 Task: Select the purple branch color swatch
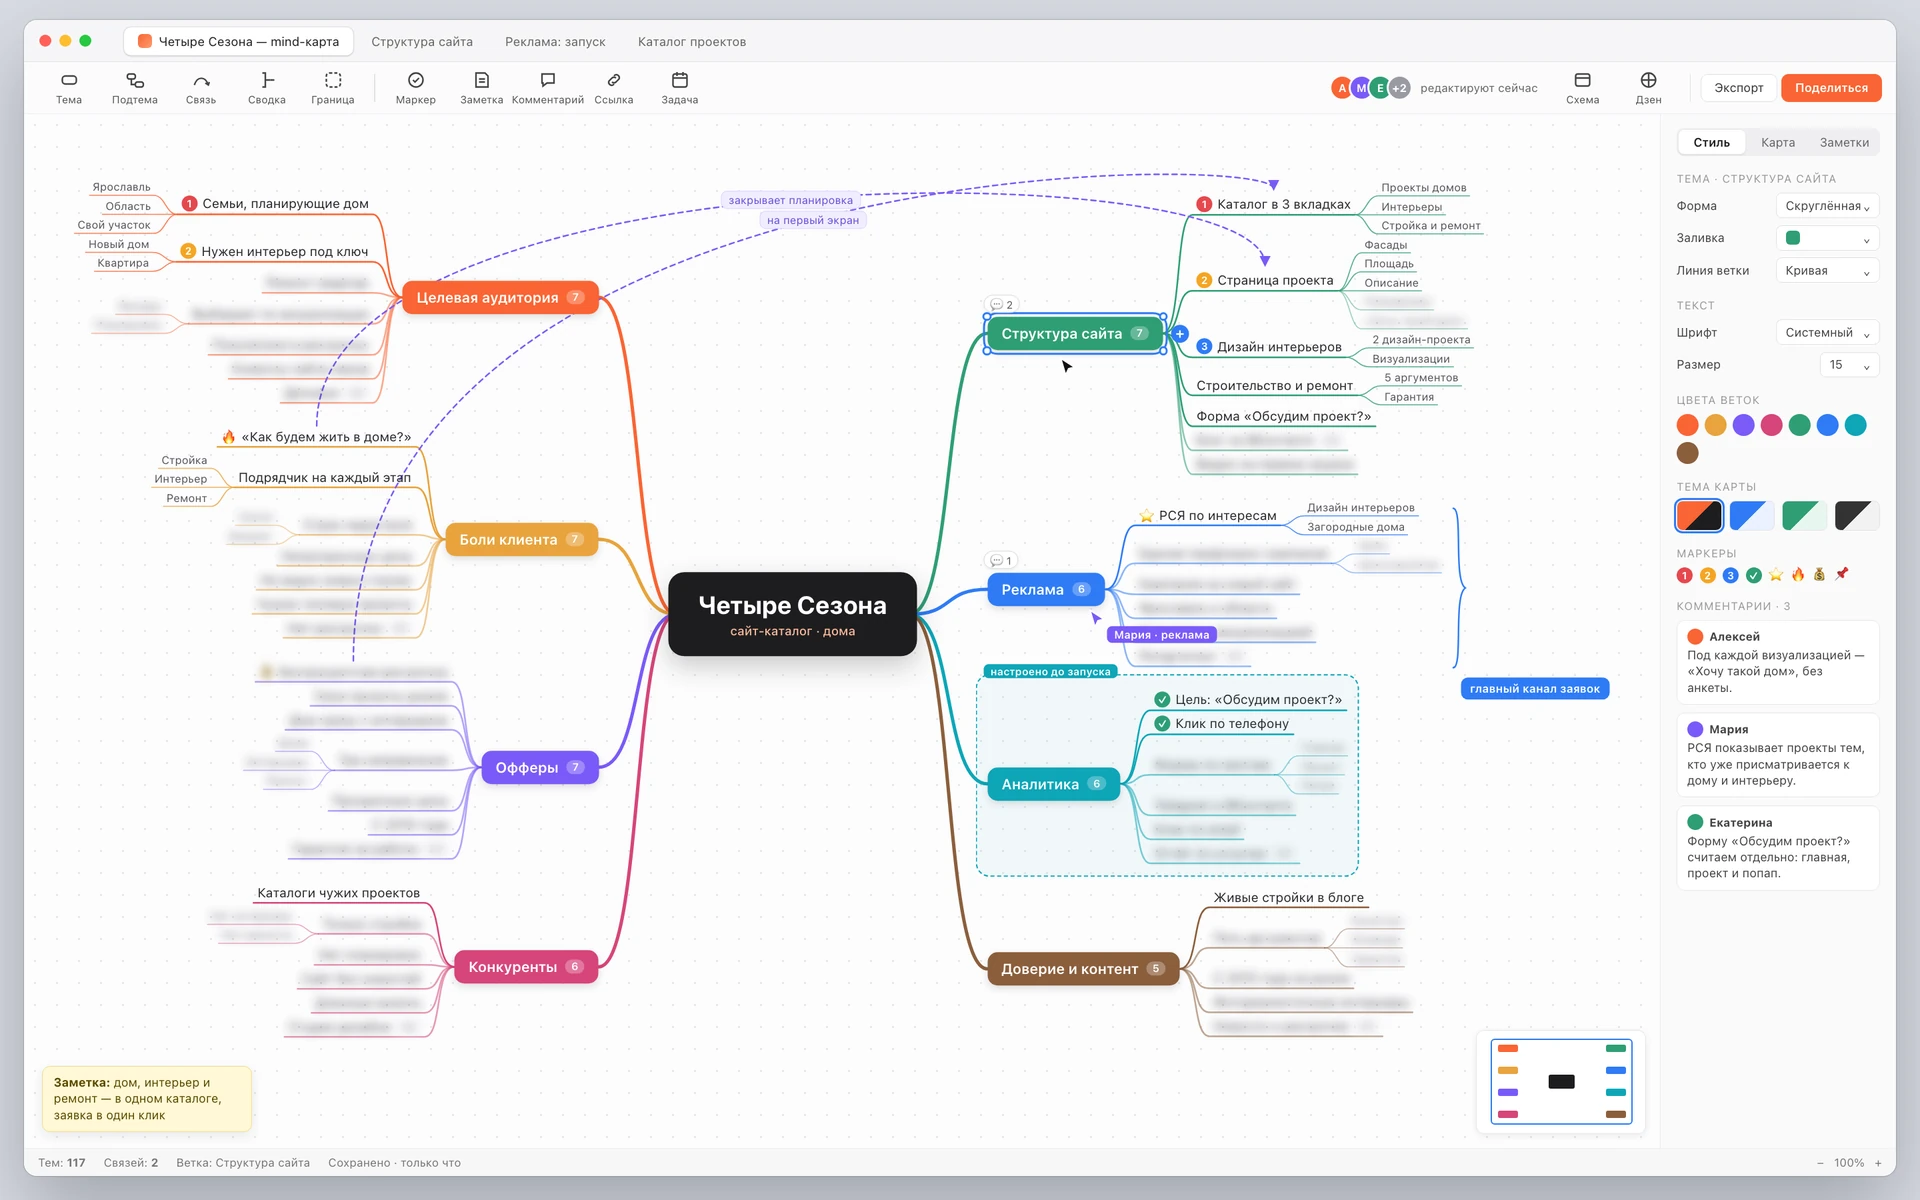coord(1743,425)
